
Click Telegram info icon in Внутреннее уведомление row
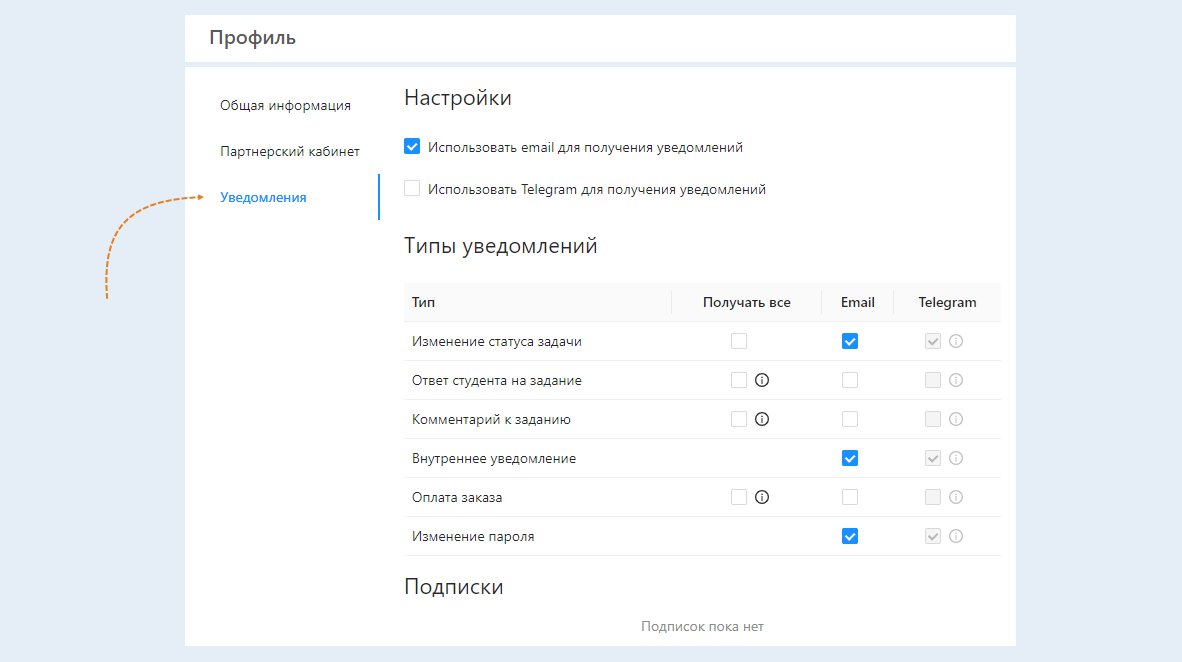(x=955, y=458)
